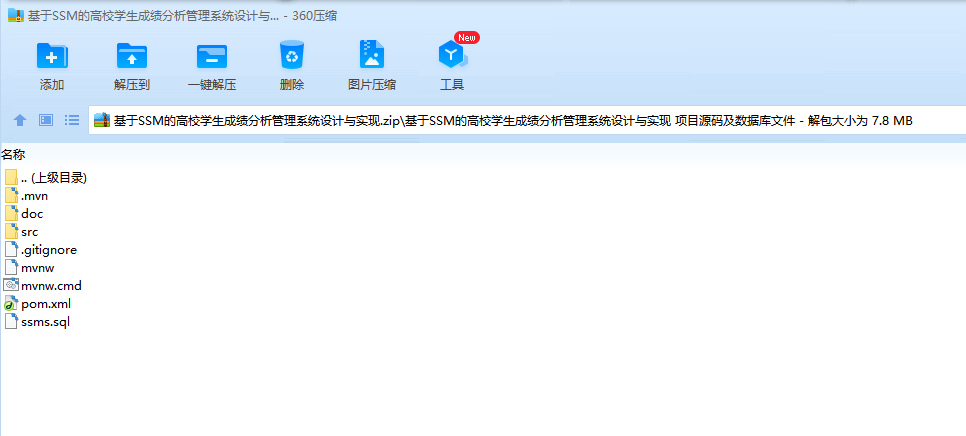Select the src folder
Screen dimensions: 966x436
click(x=21, y=232)
